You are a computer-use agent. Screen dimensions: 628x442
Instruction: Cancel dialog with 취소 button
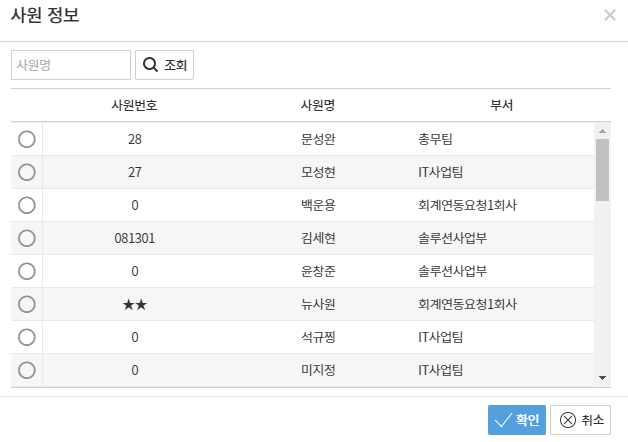580,420
